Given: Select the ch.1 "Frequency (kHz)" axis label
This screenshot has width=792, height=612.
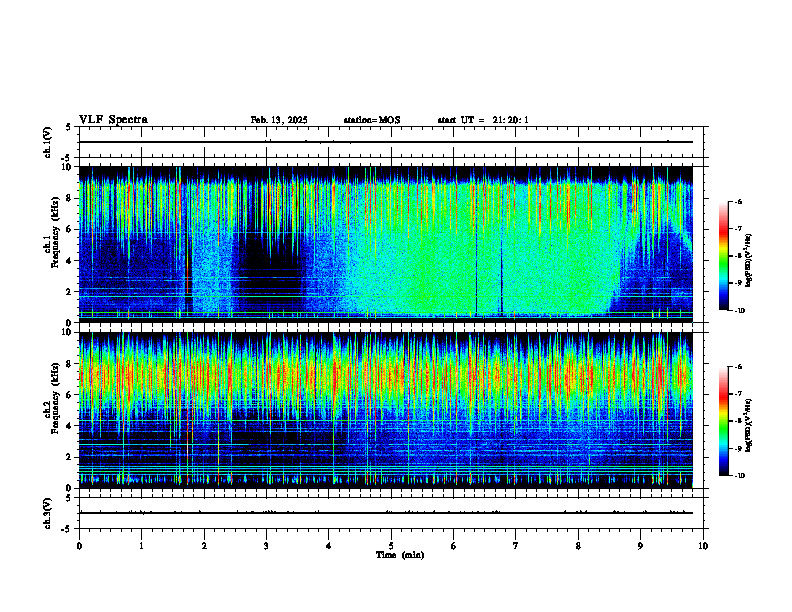Looking at the screenshot, I should pyautogui.click(x=54, y=230).
